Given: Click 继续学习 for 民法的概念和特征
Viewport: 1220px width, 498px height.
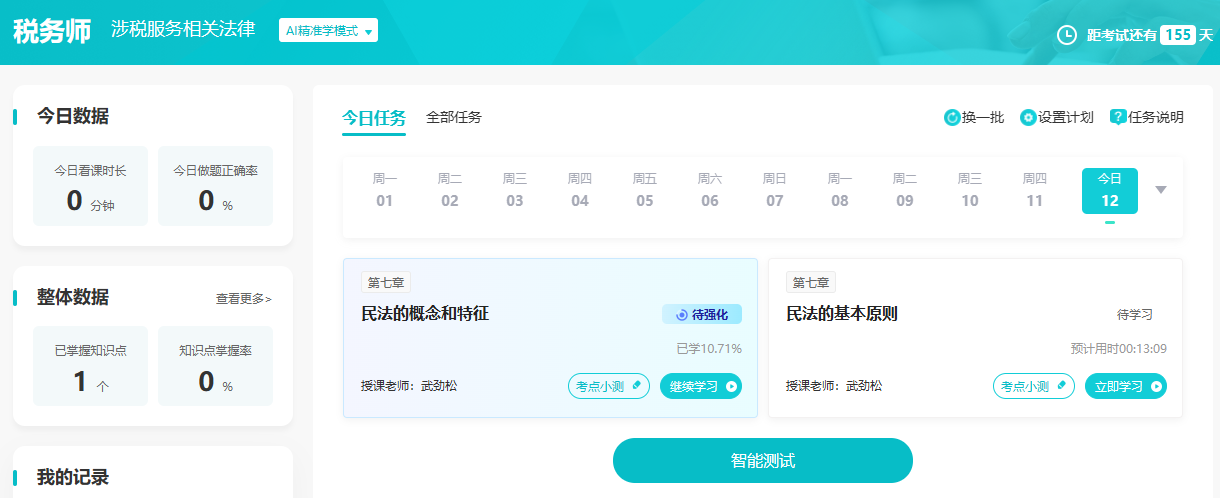Looking at the screenshot, I should tap(701, 386).
